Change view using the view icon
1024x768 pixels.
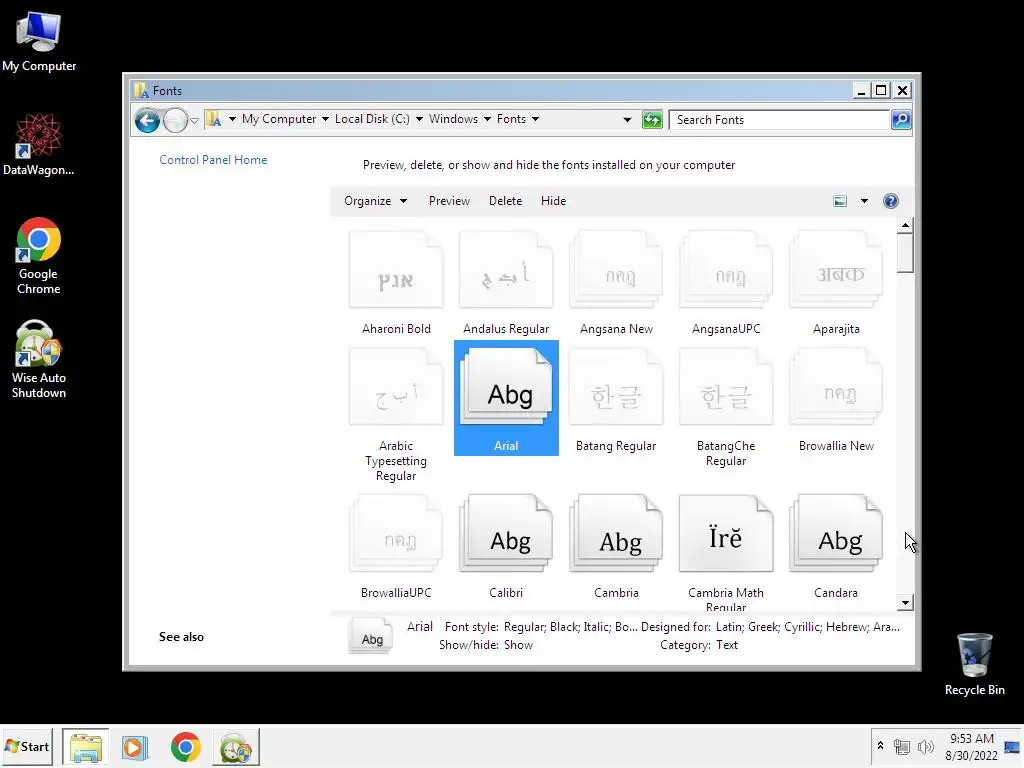pos(840,201)
